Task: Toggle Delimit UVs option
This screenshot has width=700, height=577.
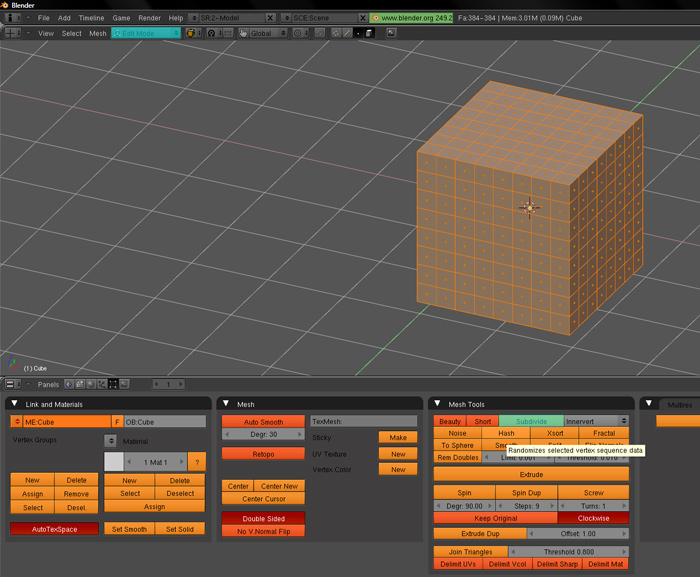Action: coord(458,564)
